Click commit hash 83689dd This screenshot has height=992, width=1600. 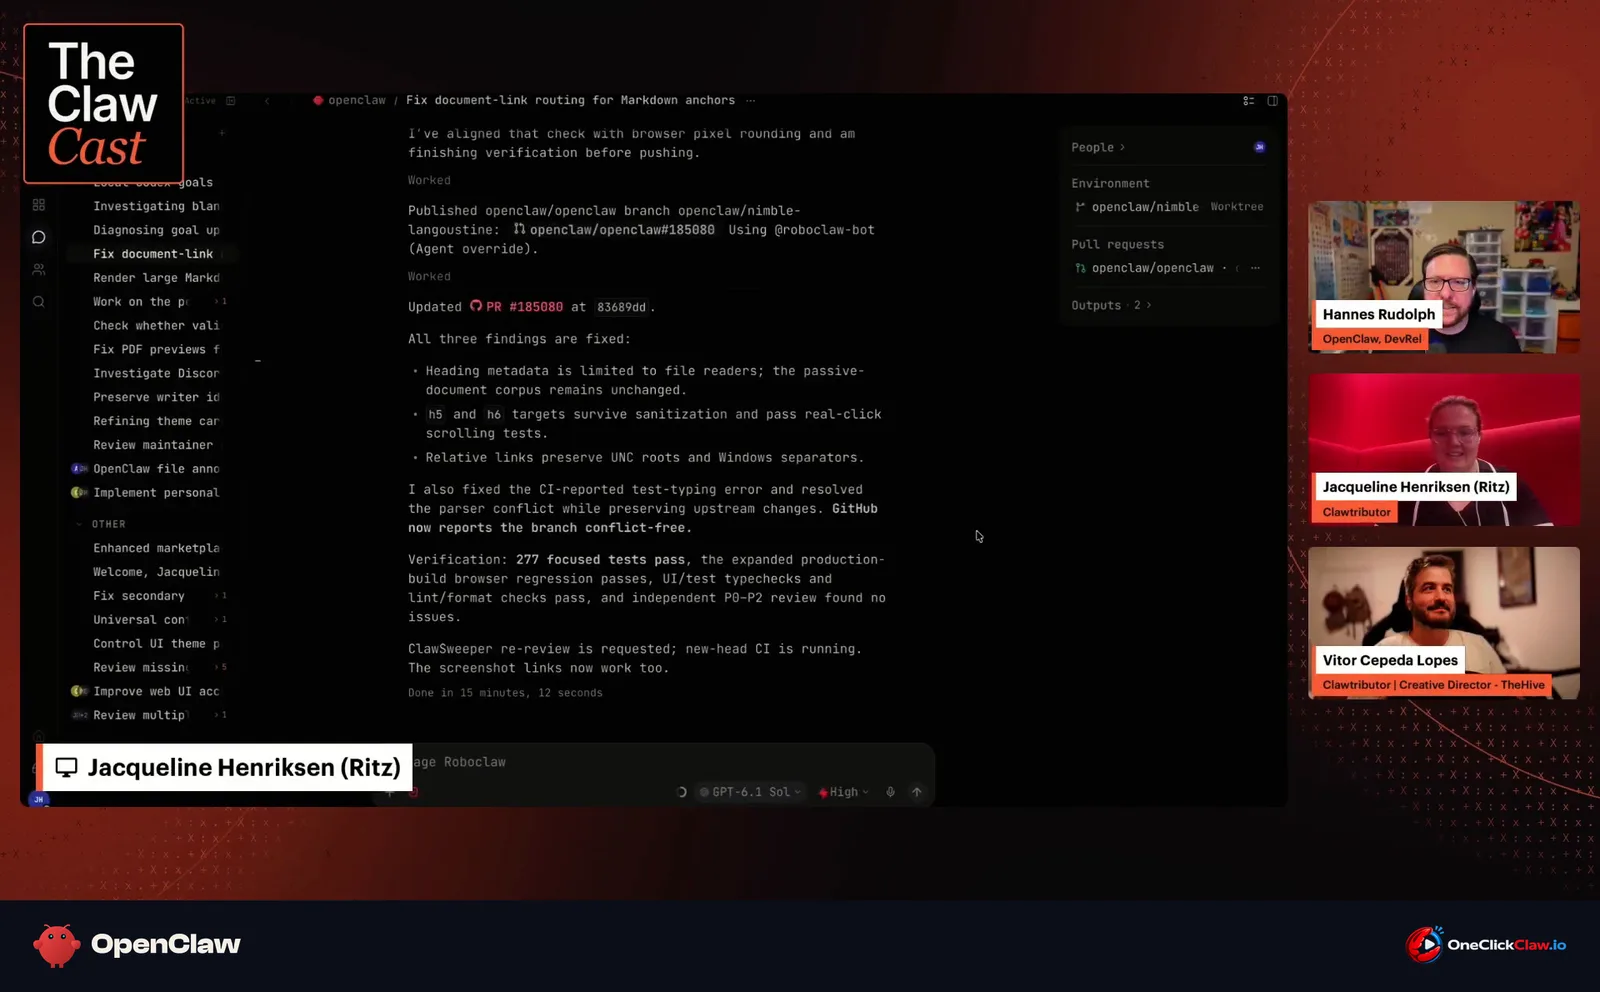(621, 307)
